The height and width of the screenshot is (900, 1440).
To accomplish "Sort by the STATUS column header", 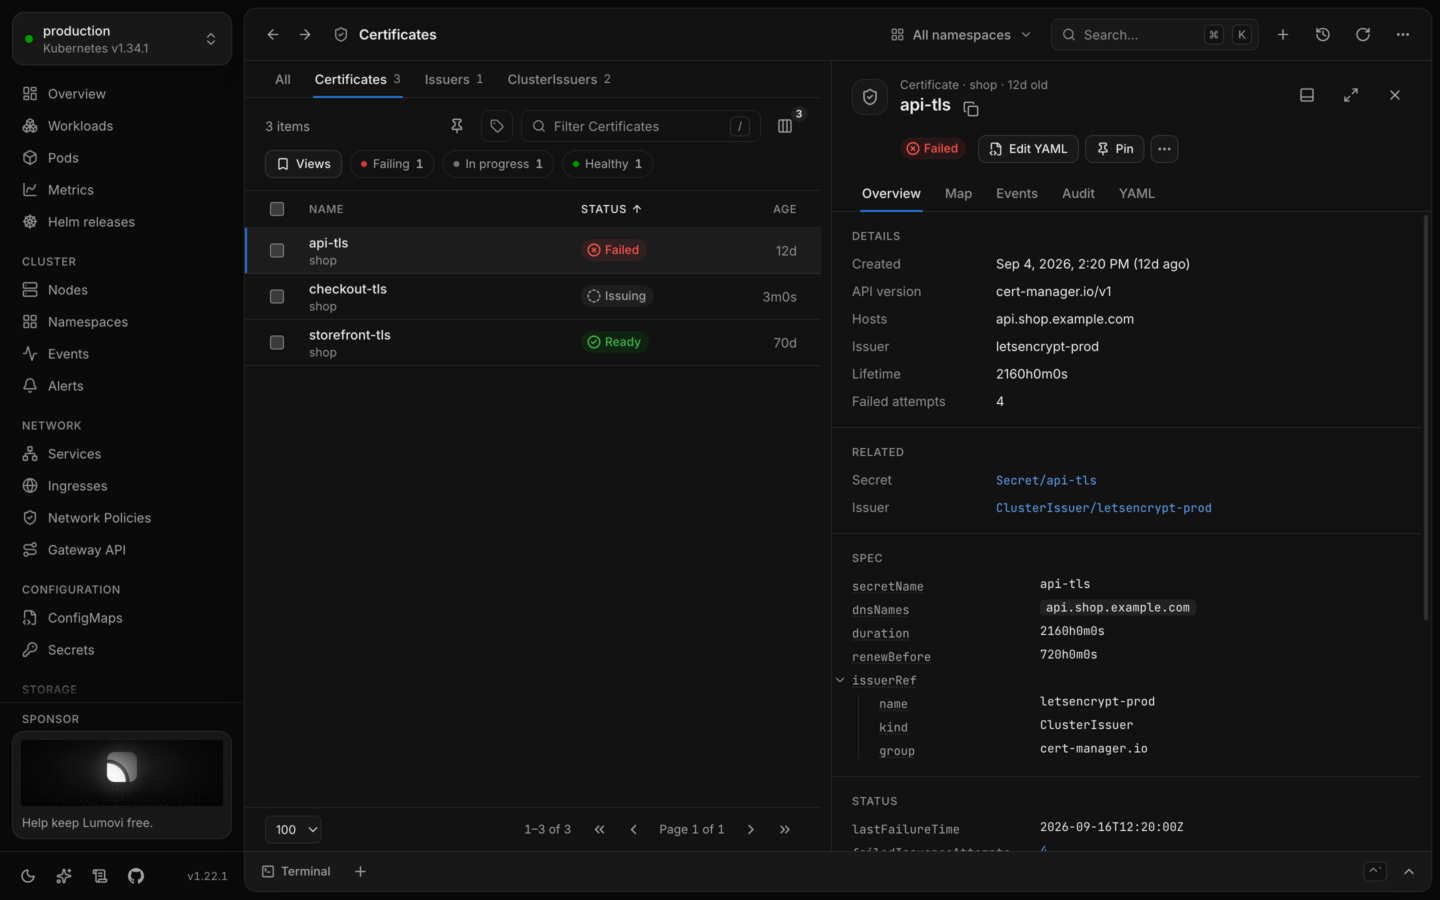I will click(611, 209).
